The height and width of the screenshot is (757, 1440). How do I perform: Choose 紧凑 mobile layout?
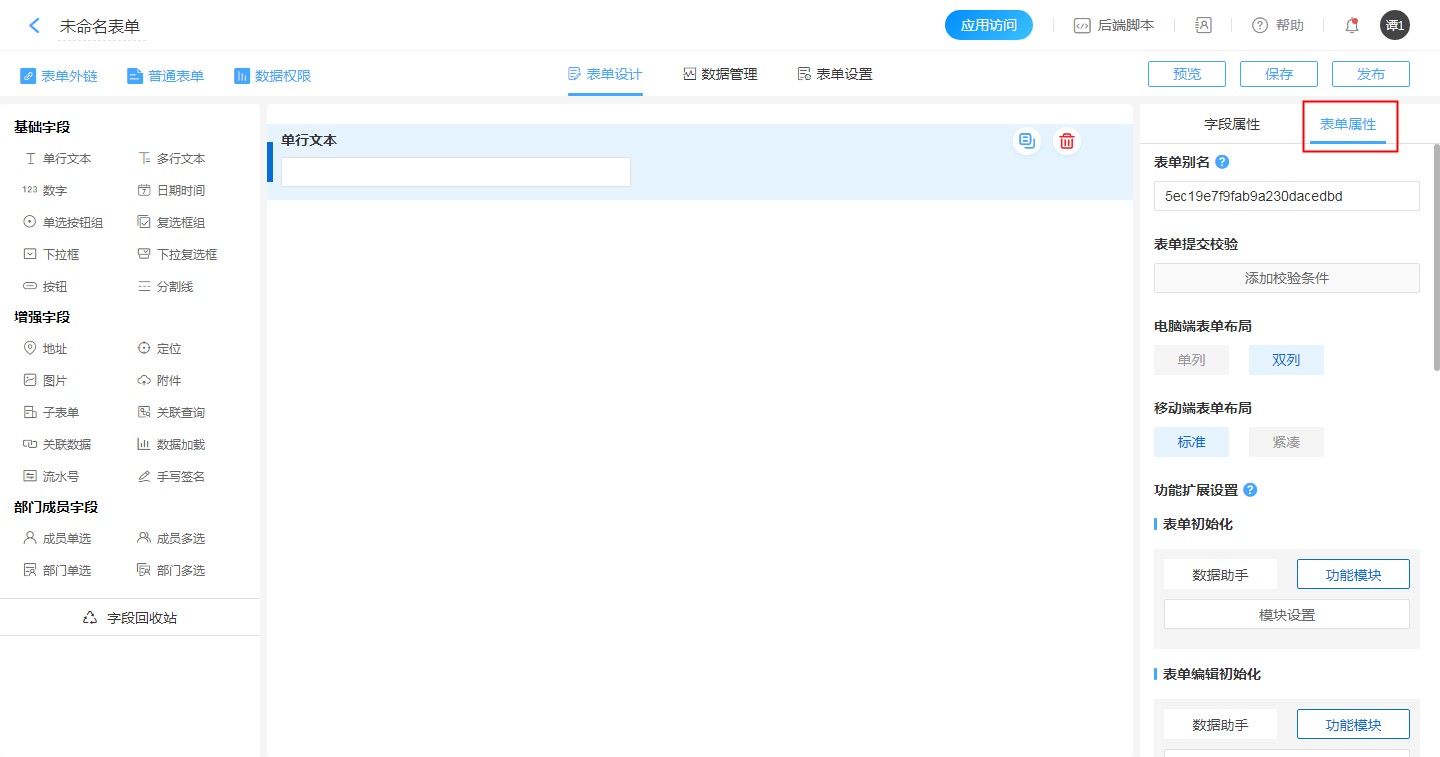point(1286,442)
